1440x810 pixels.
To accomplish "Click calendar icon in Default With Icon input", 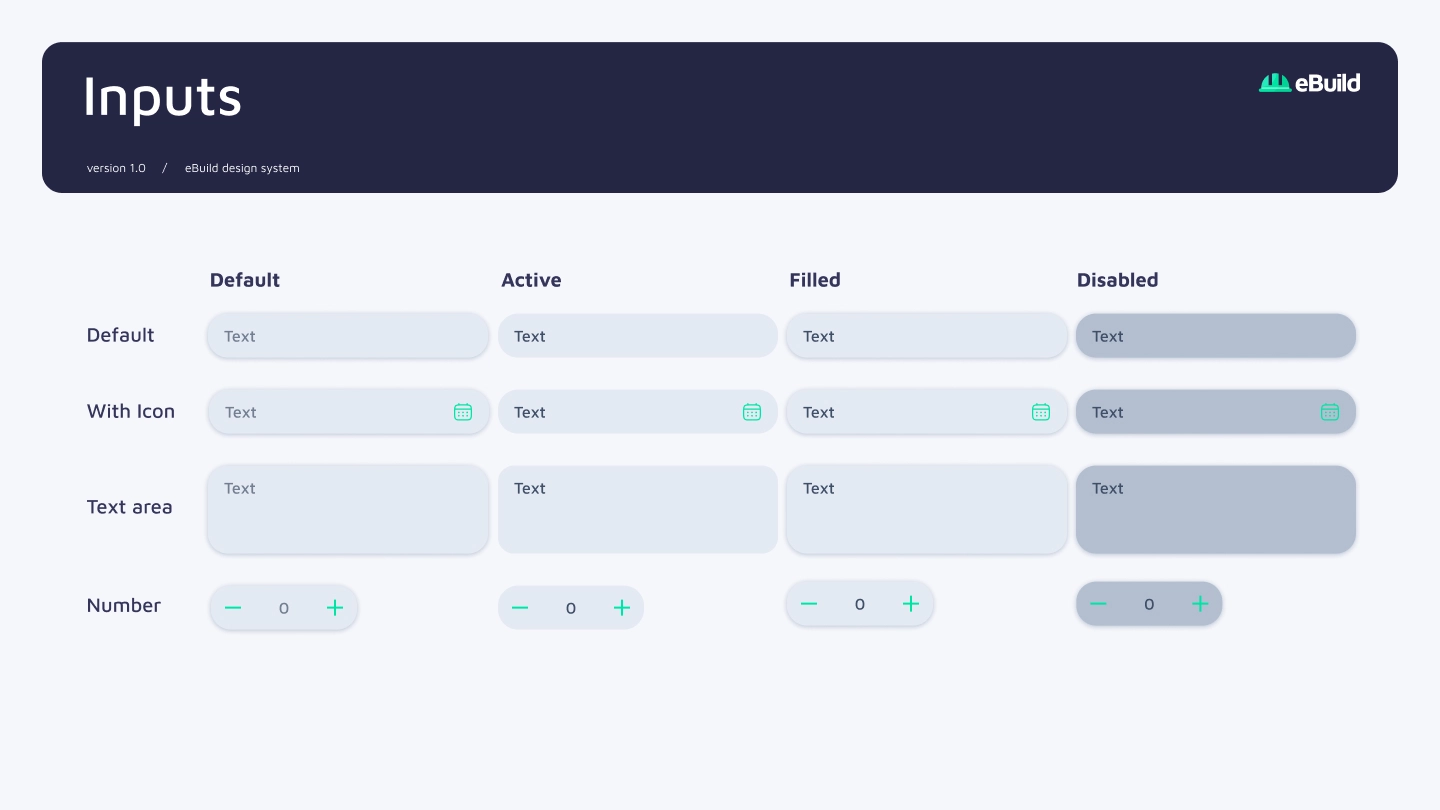I will (463, 412).
